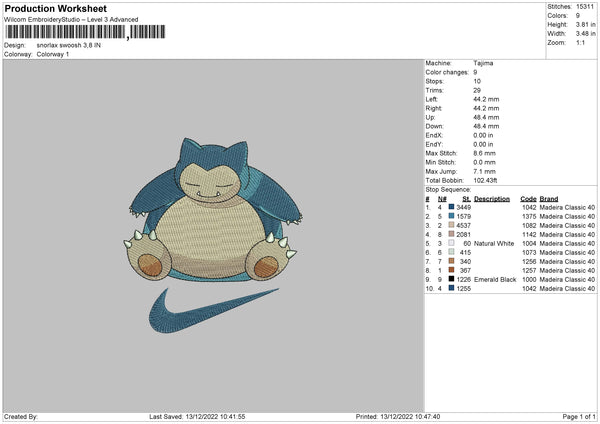Click thread code '1142' in stop sequence
600x424 pixels.
pyautogui.click(x=529, y=234)
